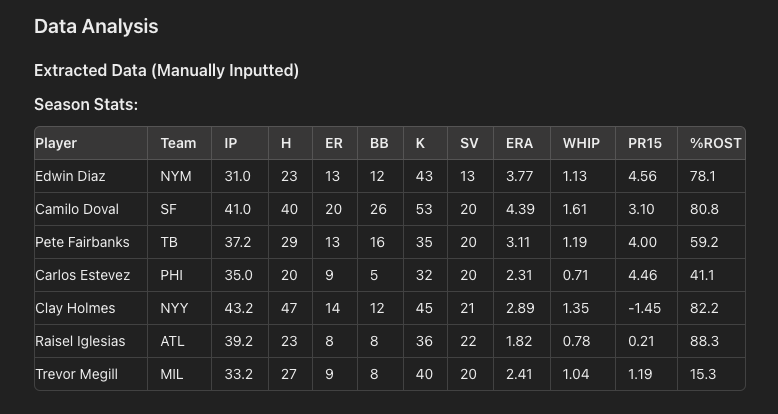This screenshot has width=778, height=414.
Task: Select the SV column header
Action: [469, 143]
